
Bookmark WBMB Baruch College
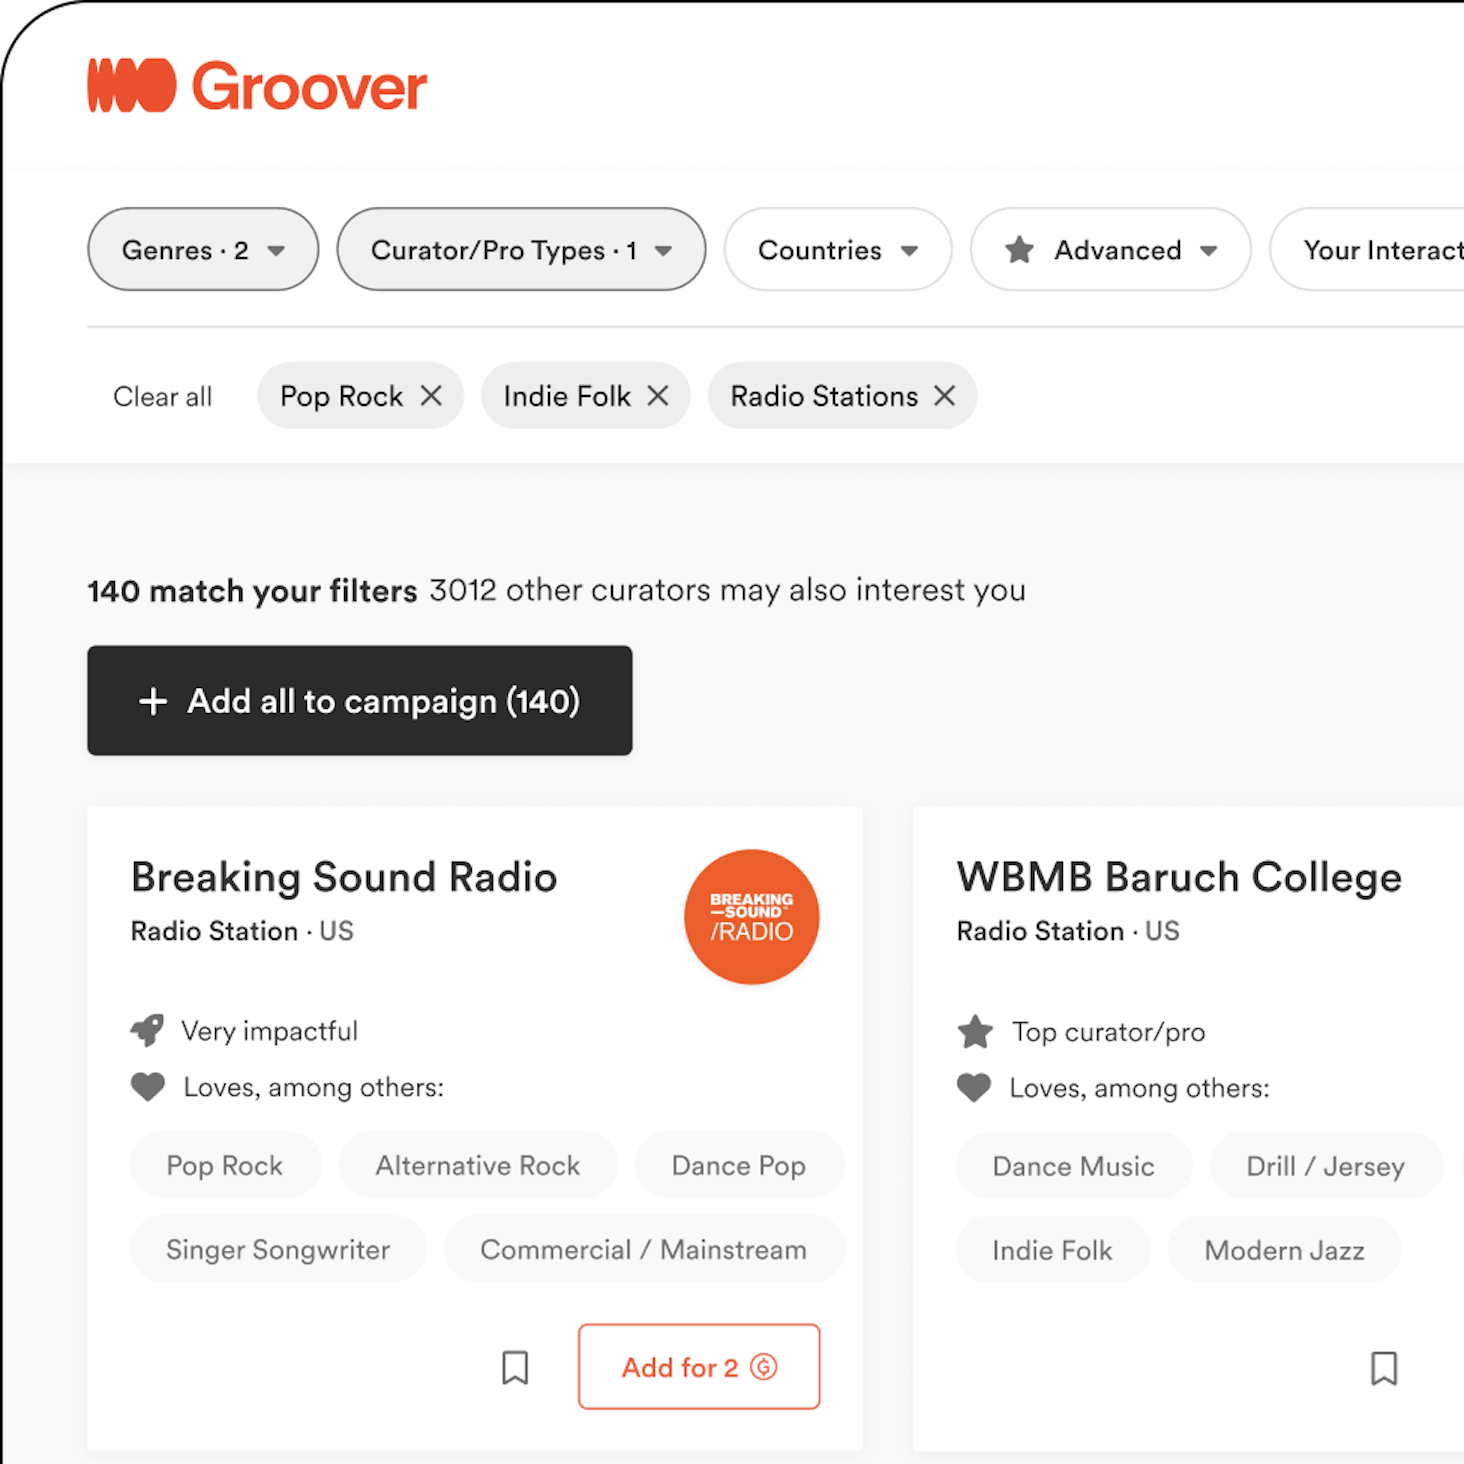click(x=1384, y=1367)
